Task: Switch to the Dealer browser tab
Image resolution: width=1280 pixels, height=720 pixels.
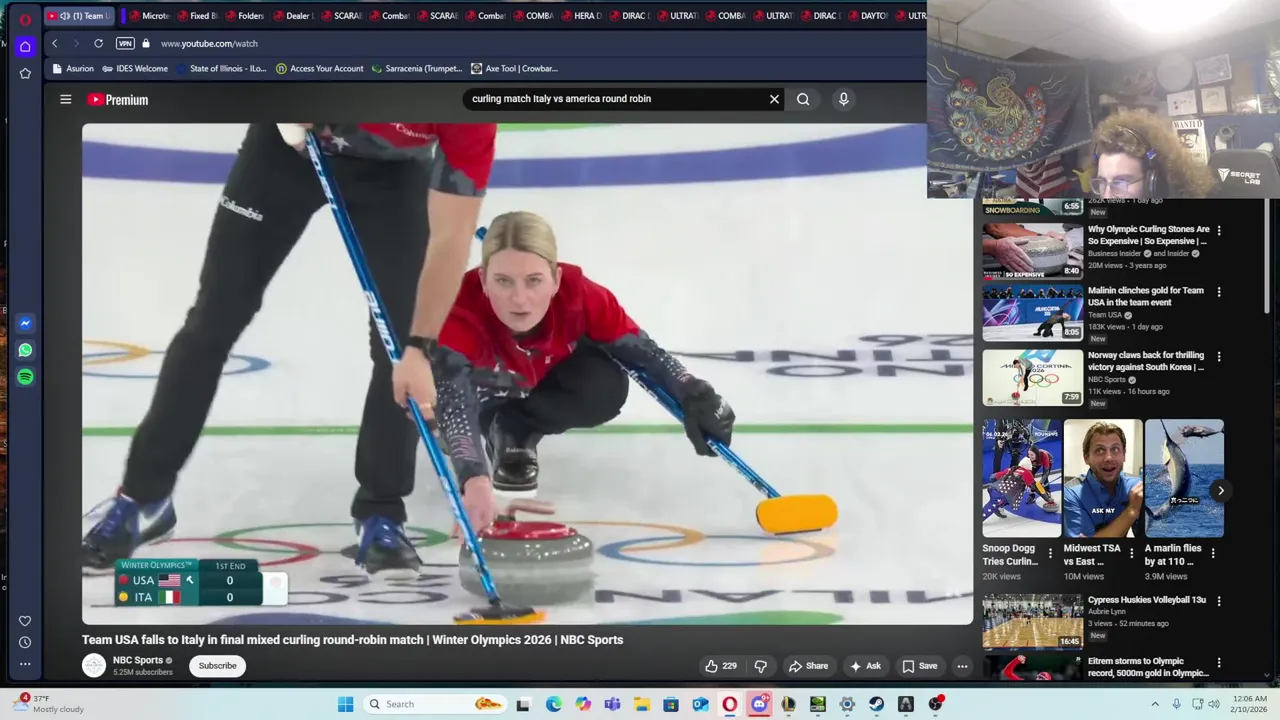Action: pyautogui.click(x=293, y=16)
